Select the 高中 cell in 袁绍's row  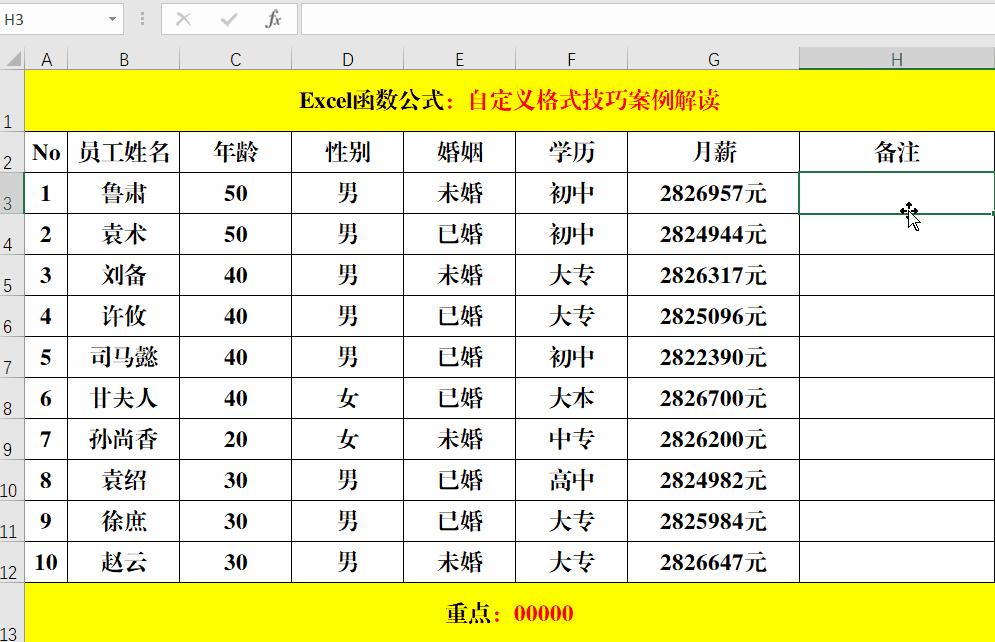point(571,480)
